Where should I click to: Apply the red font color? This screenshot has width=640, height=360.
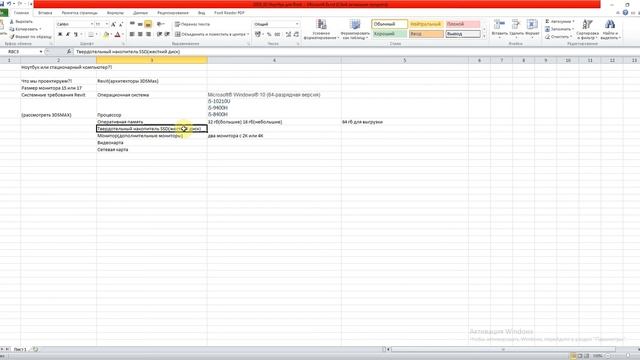118,35
